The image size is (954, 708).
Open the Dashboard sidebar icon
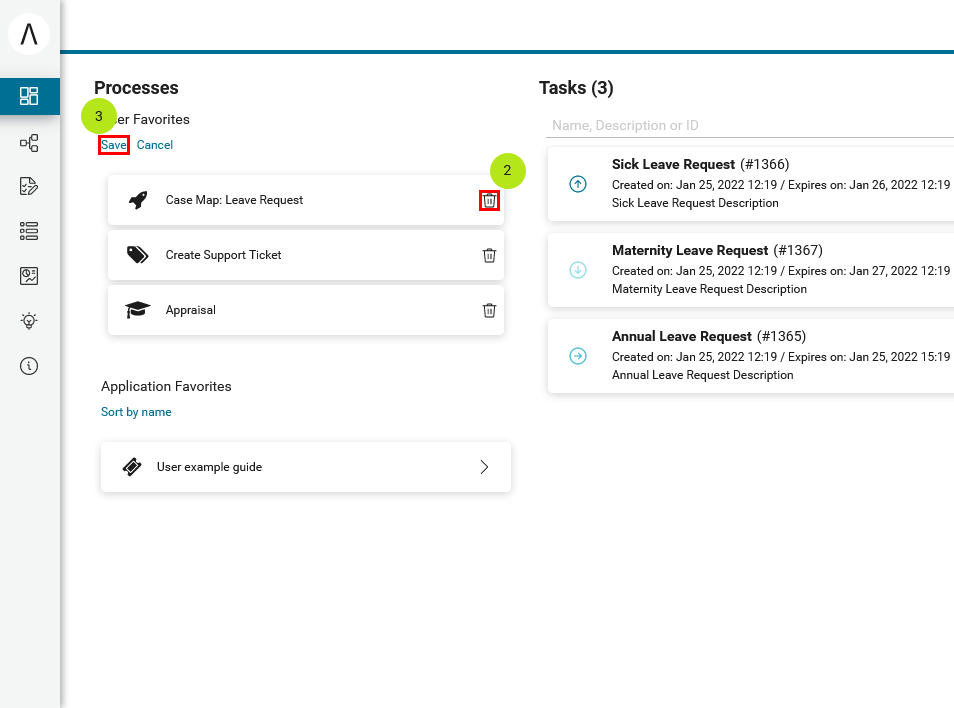tap(29, 96)
